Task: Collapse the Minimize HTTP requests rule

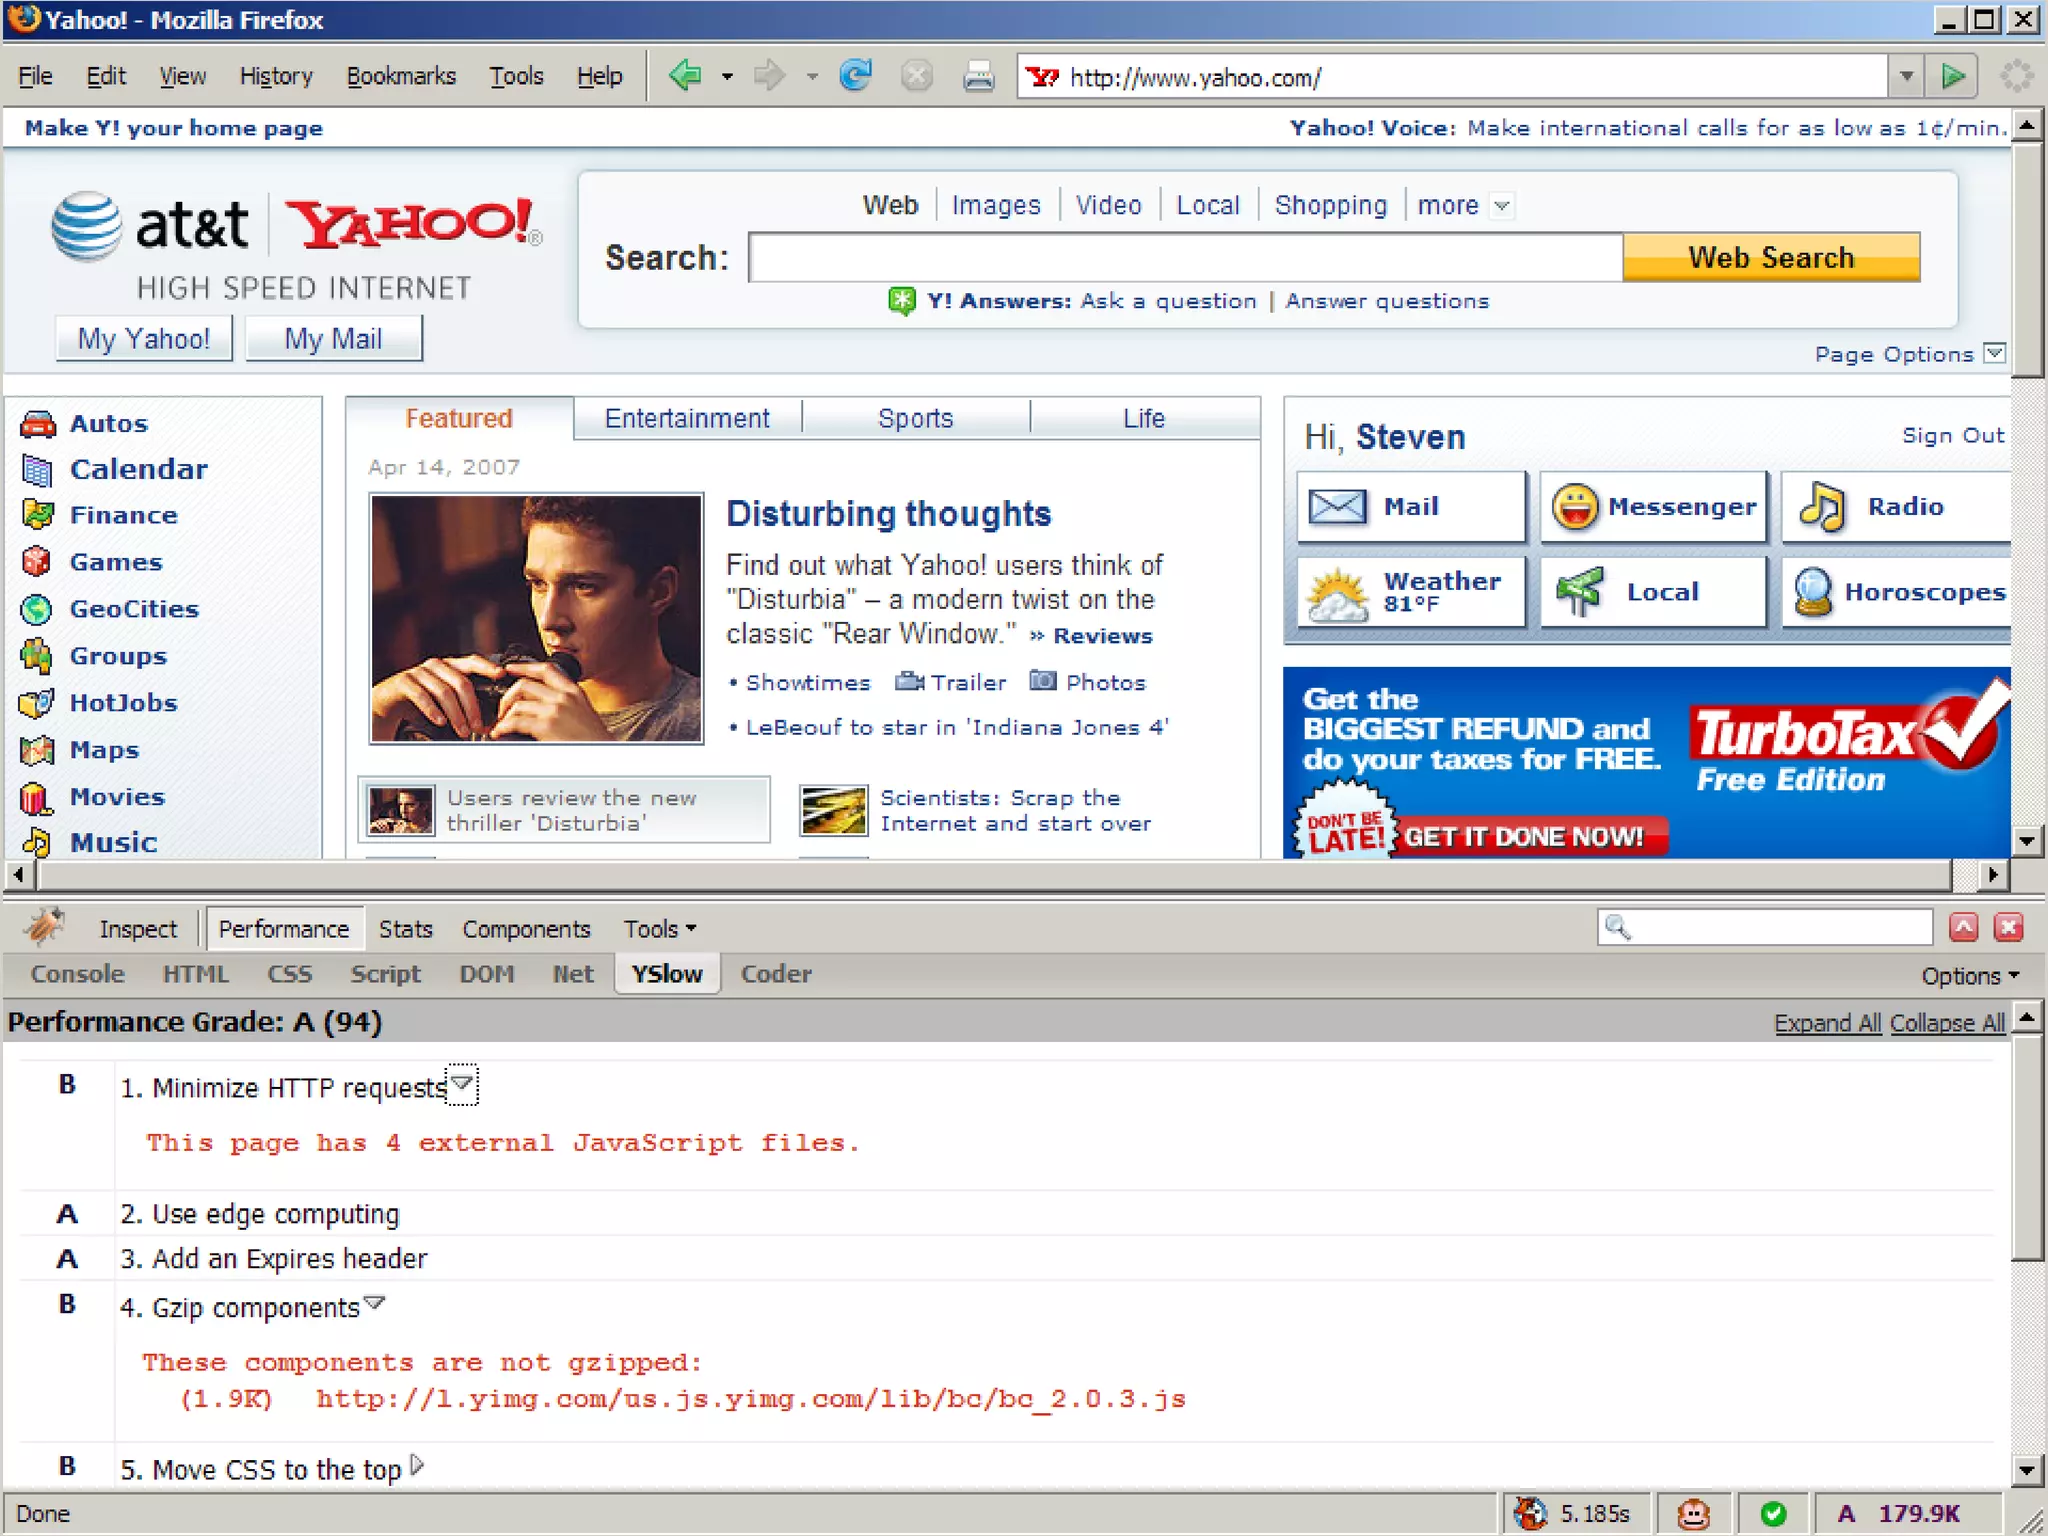Action: point(461,1084)
